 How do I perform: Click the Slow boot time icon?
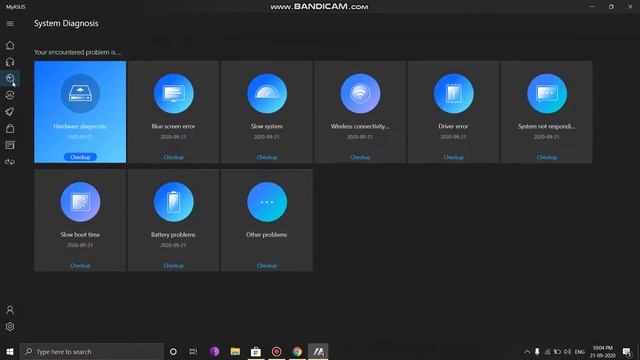pyautogui.click(x=80, y=202)
